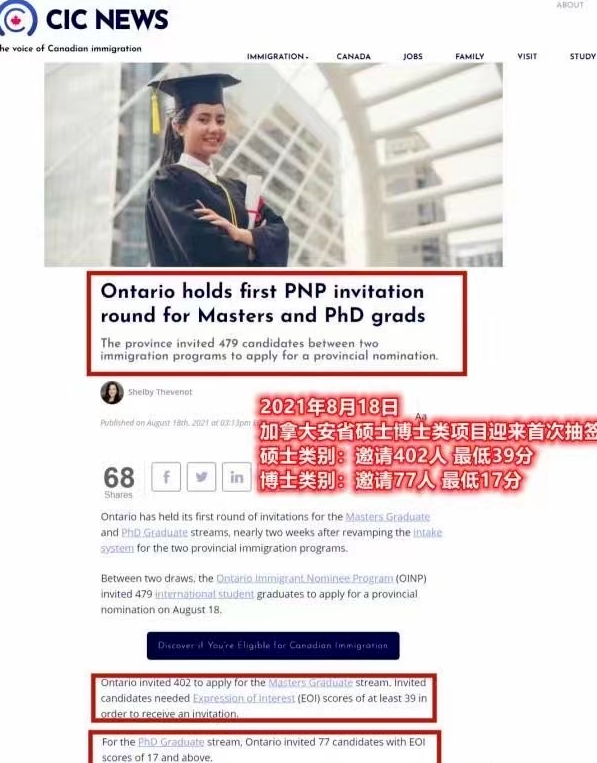Screen dimensions: 597x763
Task: Click Shelby Thevenot author avatar
Action: [x=112, y=393]
